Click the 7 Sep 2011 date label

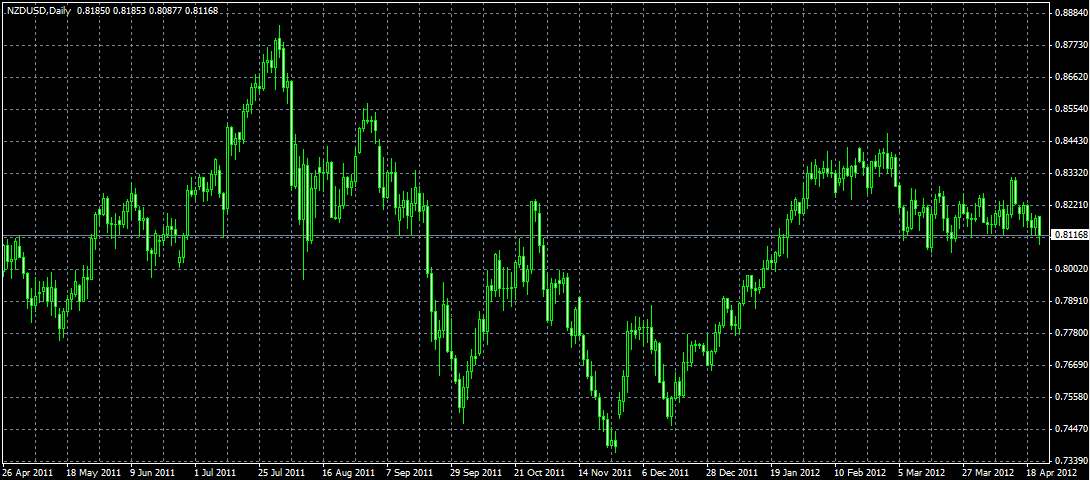409,472
